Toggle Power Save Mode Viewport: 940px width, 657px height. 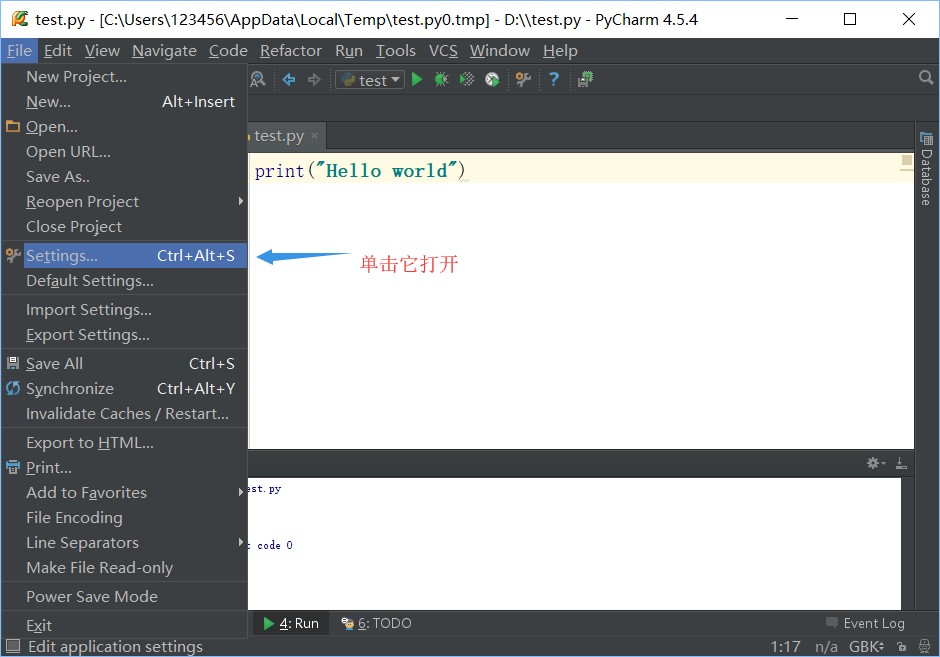point(124,597)
